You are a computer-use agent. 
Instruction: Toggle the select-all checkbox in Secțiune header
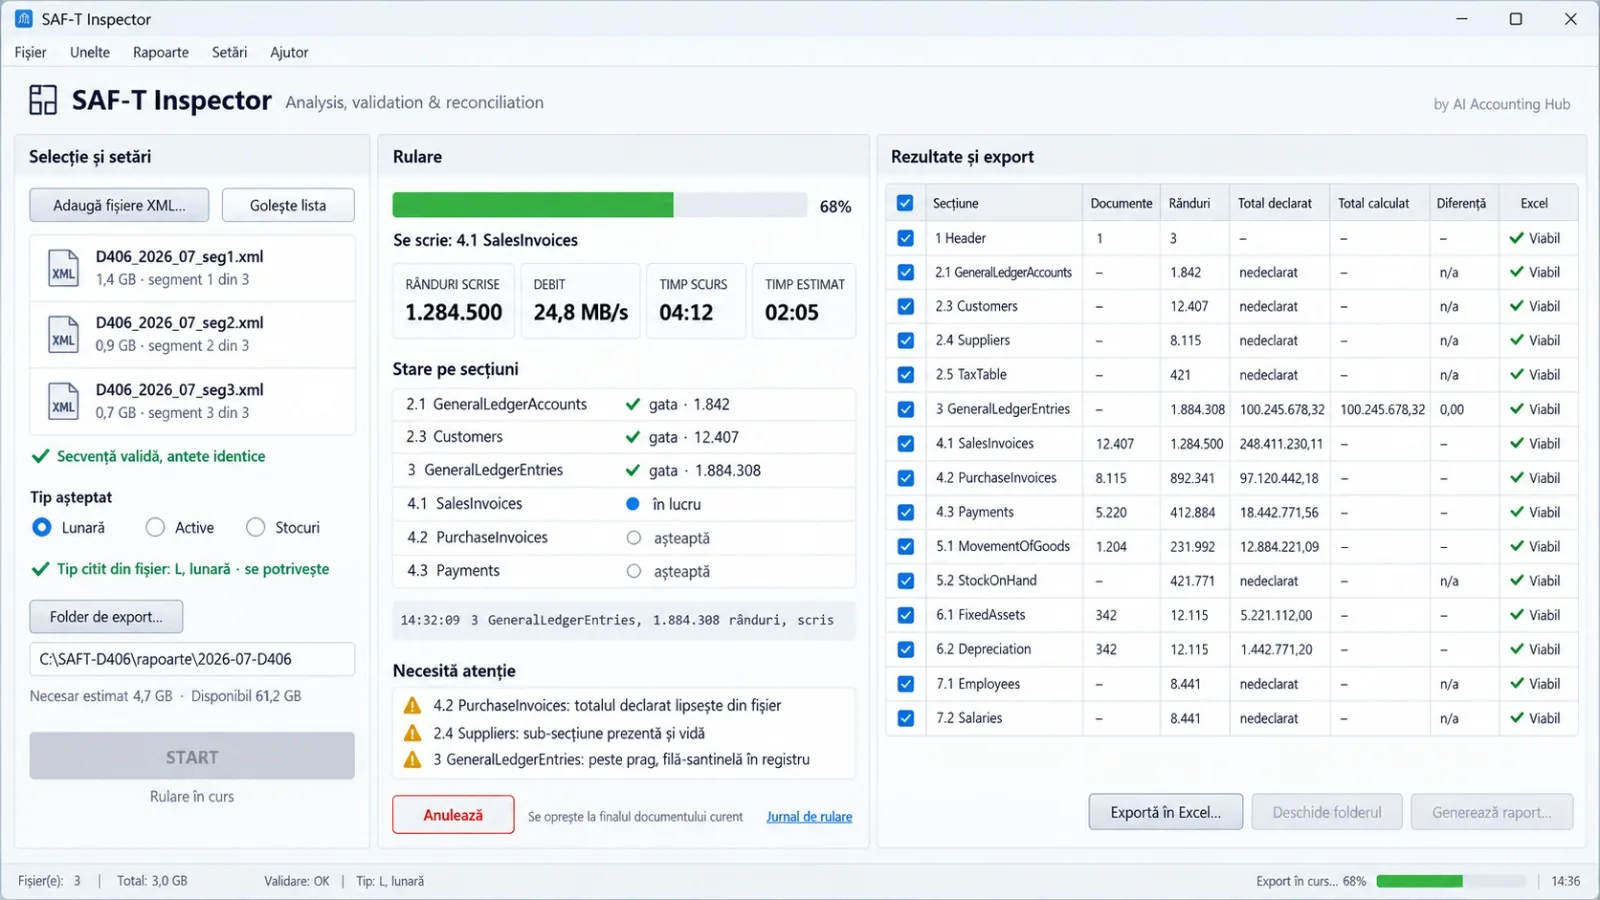(x=905, y=203)
